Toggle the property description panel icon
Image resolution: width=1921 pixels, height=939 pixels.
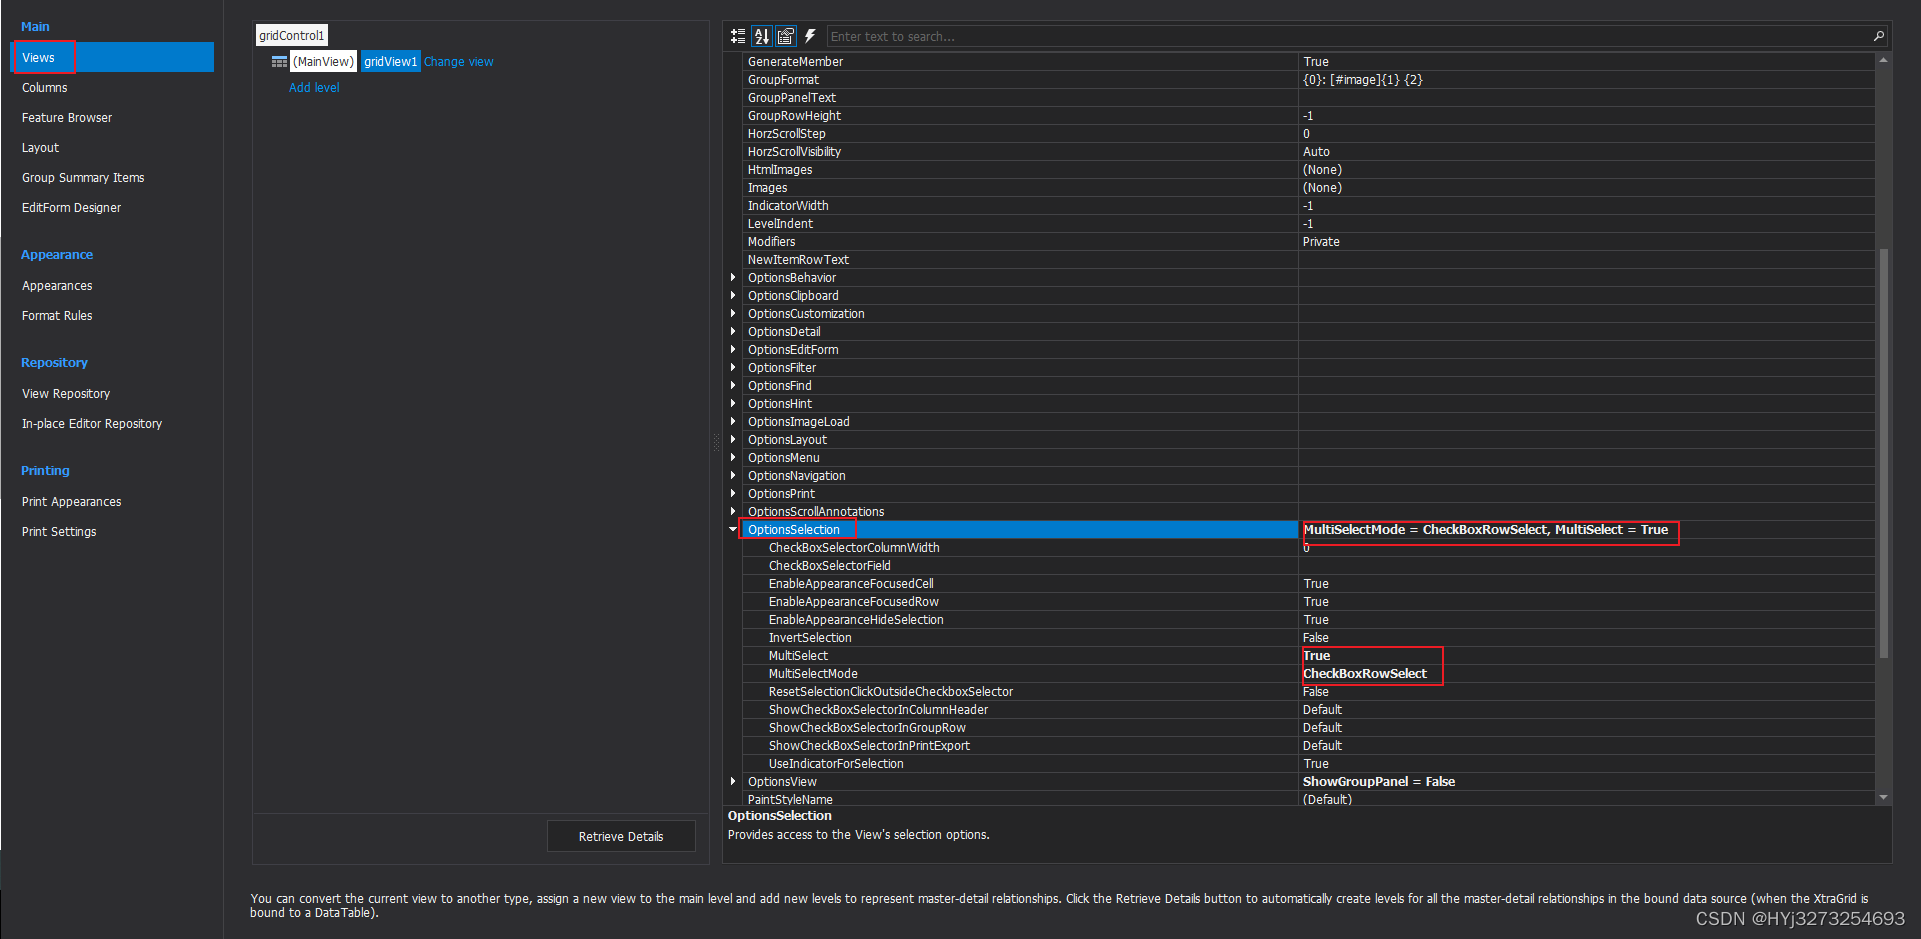[x=786, y=36]
